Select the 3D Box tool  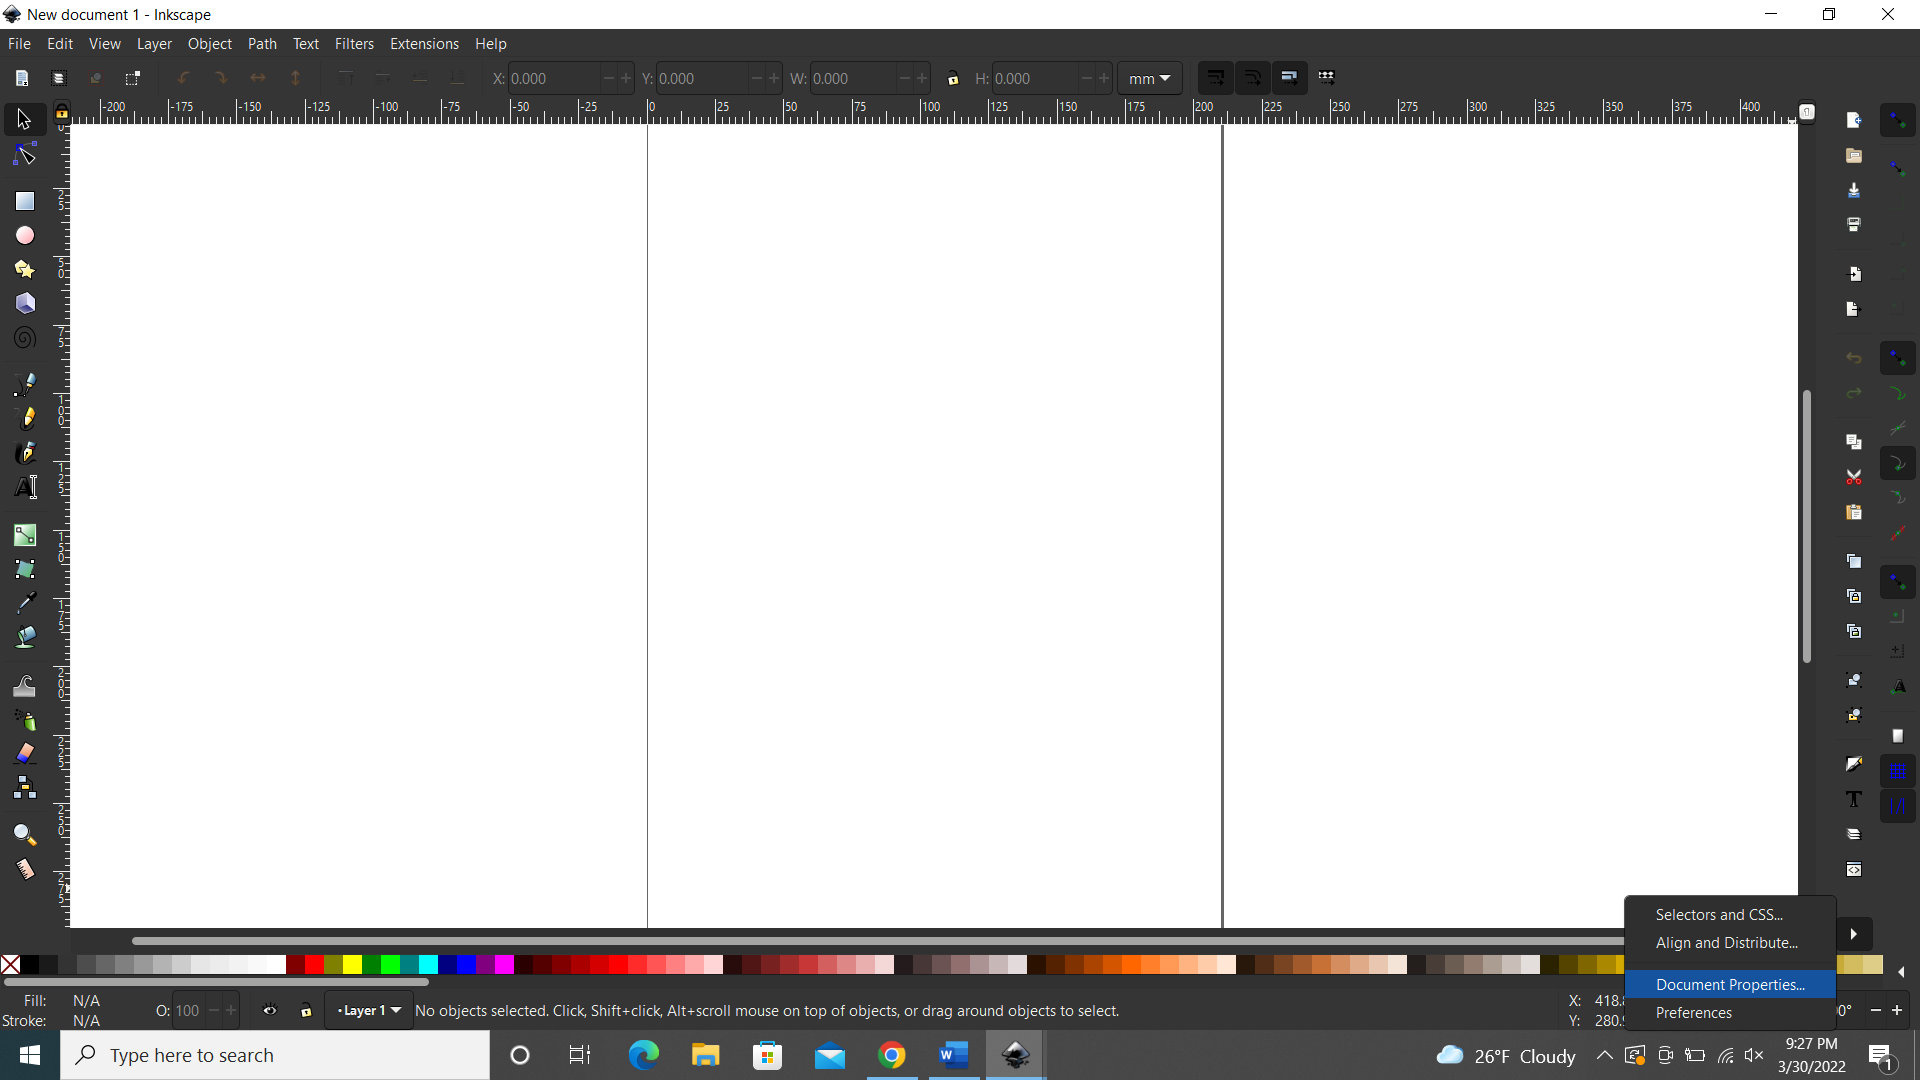24,303
